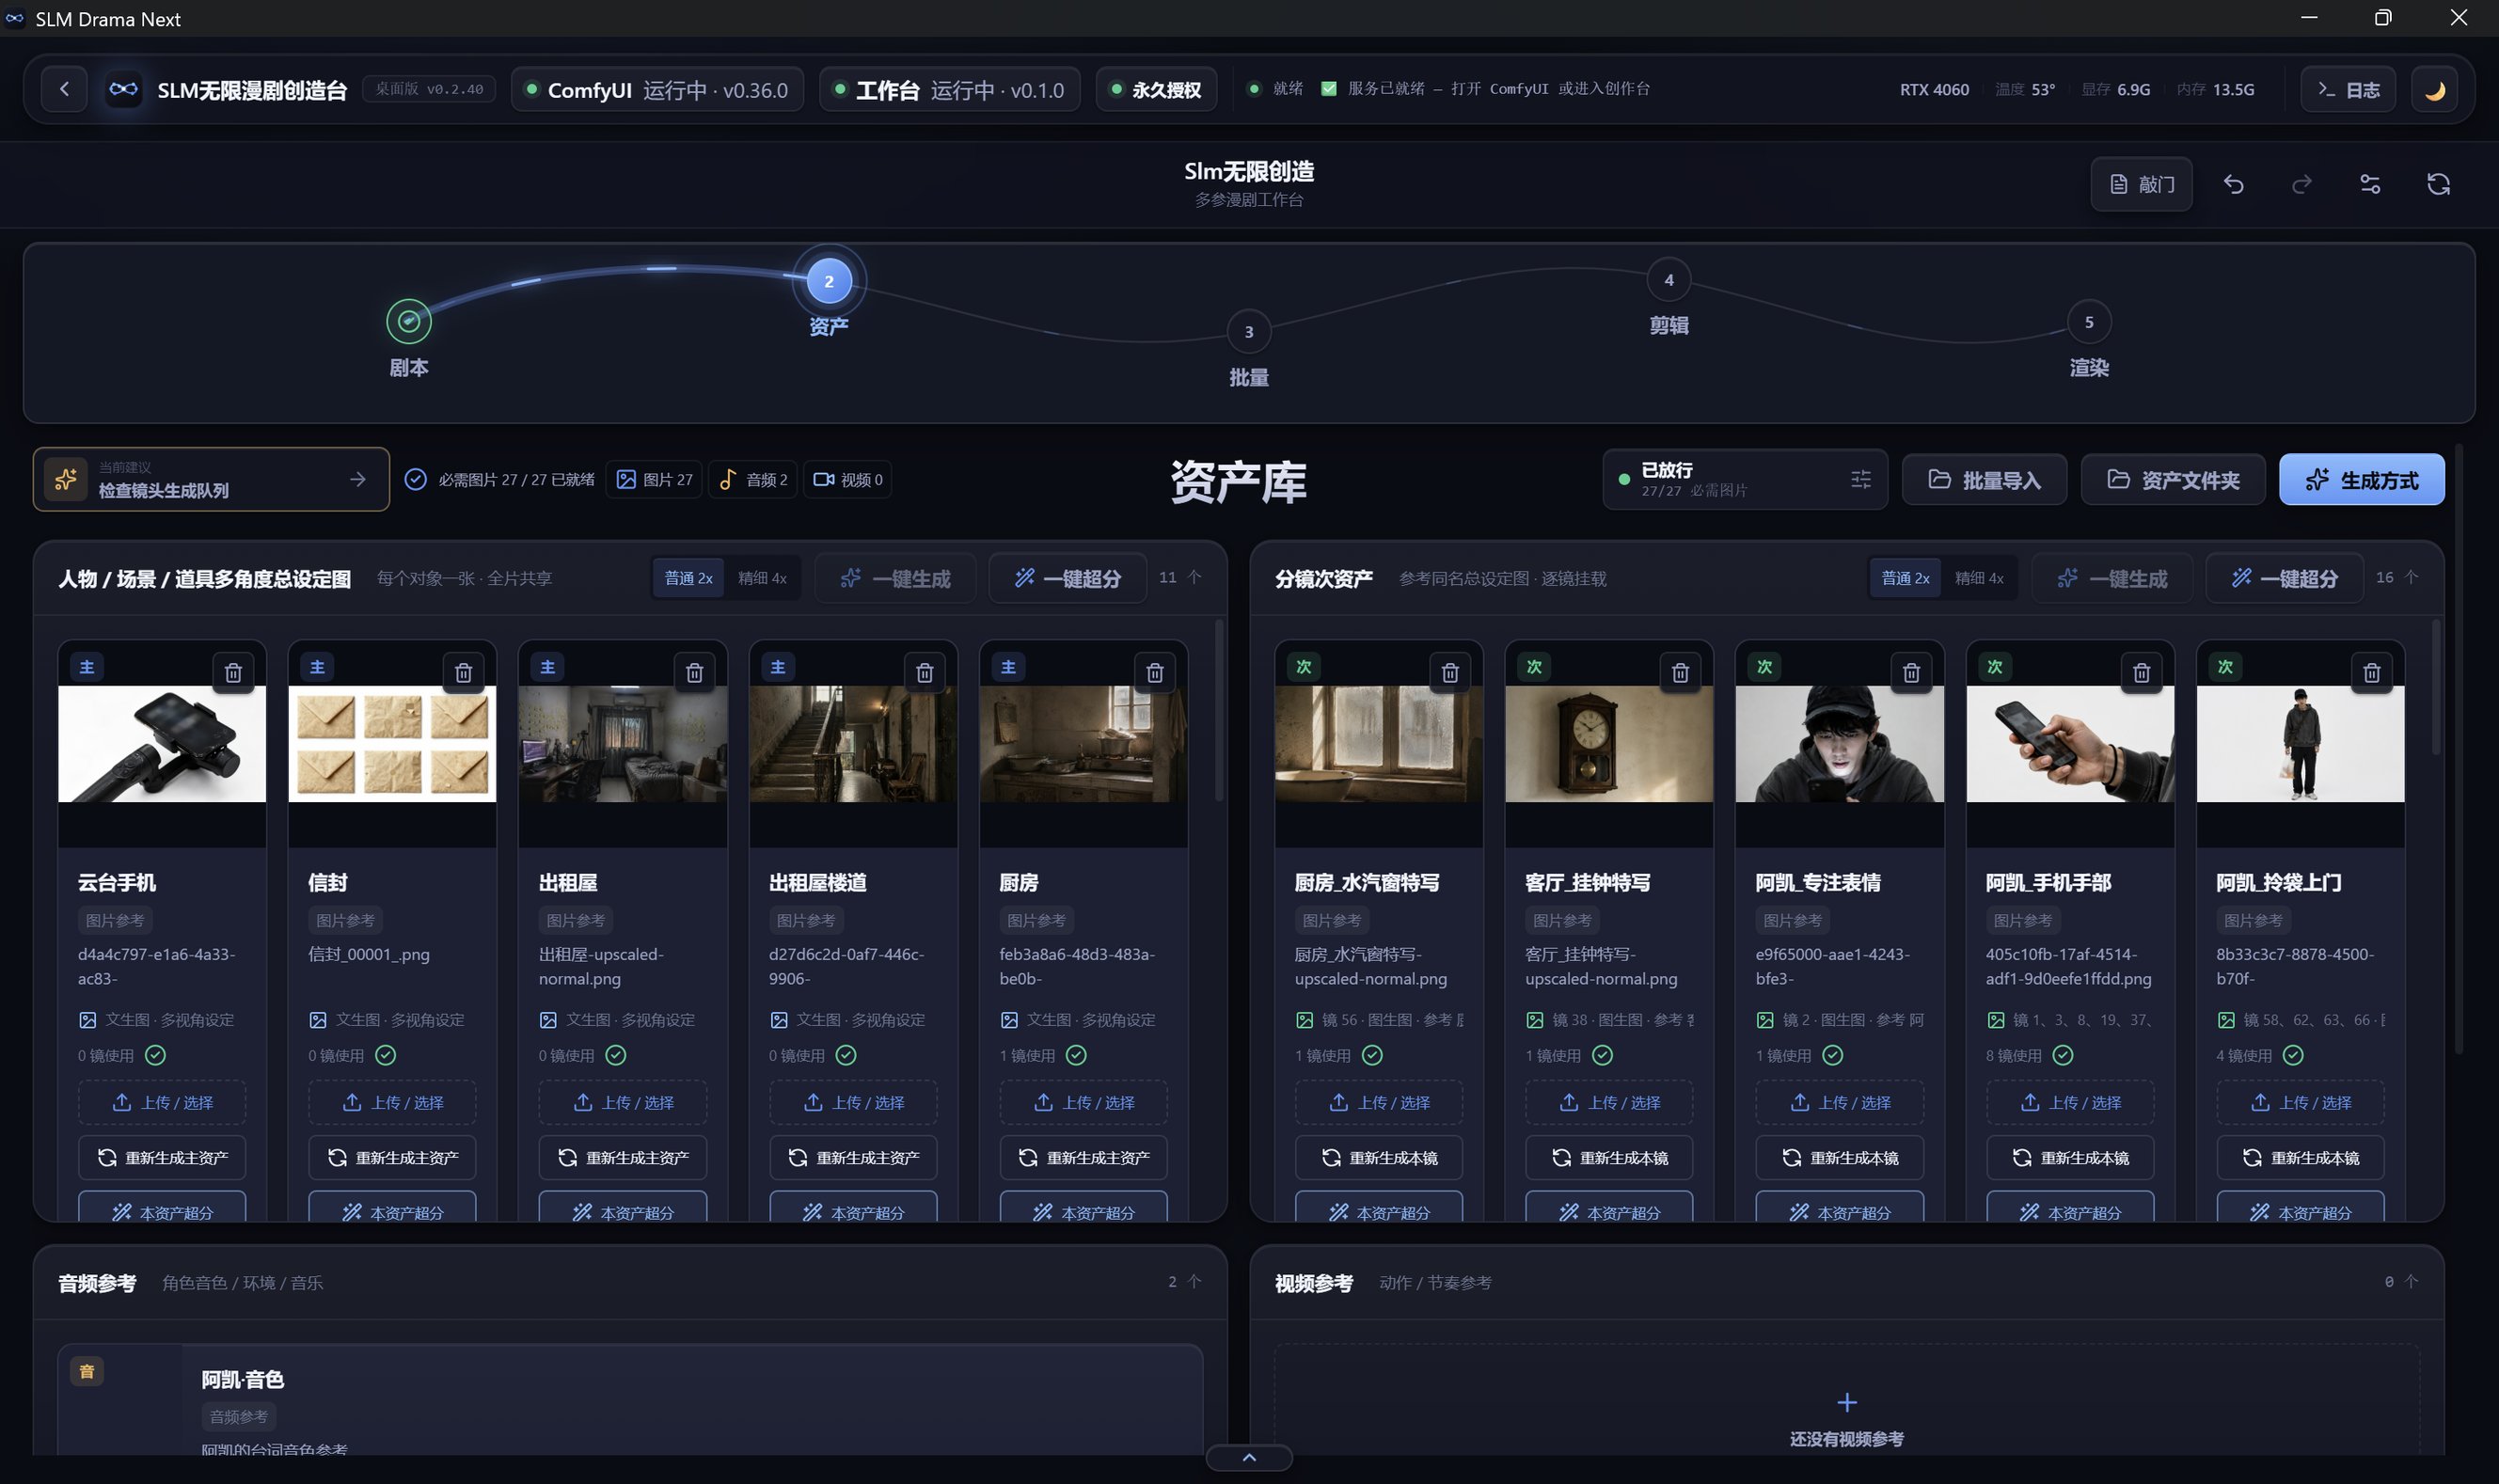Toggle the moon dark-mode icon
Image resolution: width=2499 pixels, height=1484 pixels.
point(2435,89)
